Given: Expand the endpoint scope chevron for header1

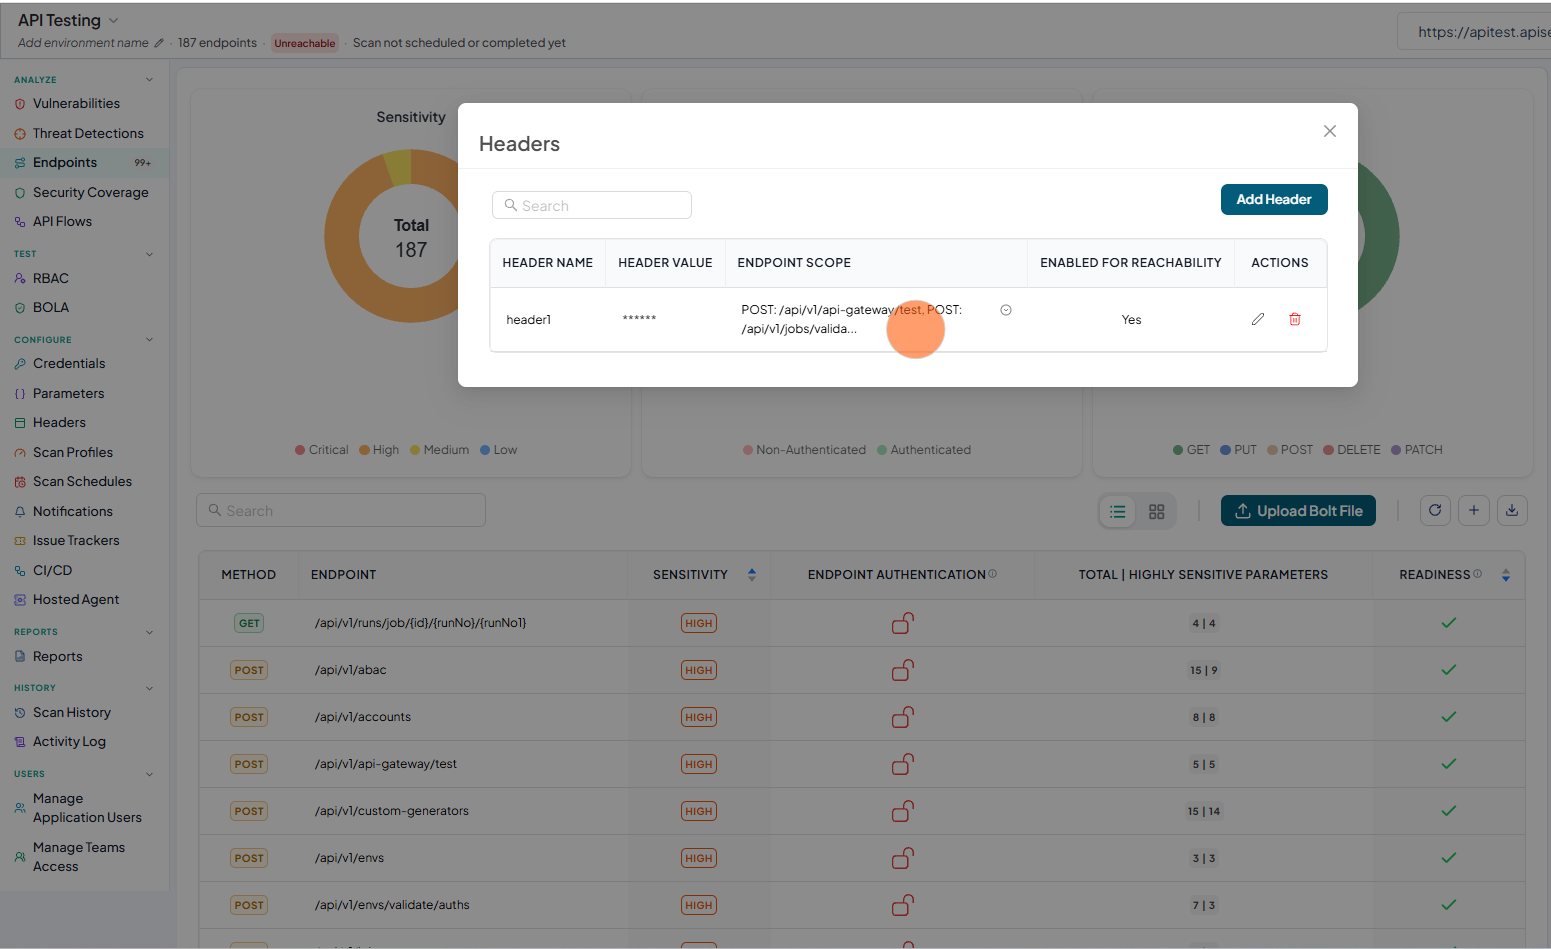Looking at the screenshot, I should 1006,310.
